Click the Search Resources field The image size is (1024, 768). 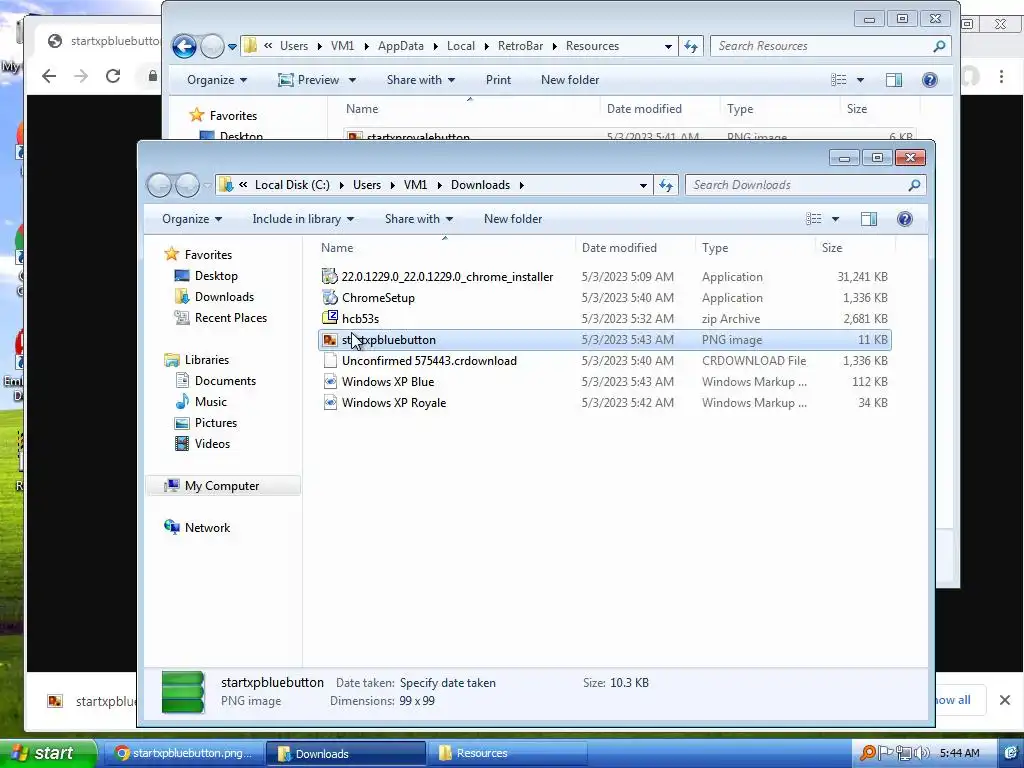[x=830, y=46]
